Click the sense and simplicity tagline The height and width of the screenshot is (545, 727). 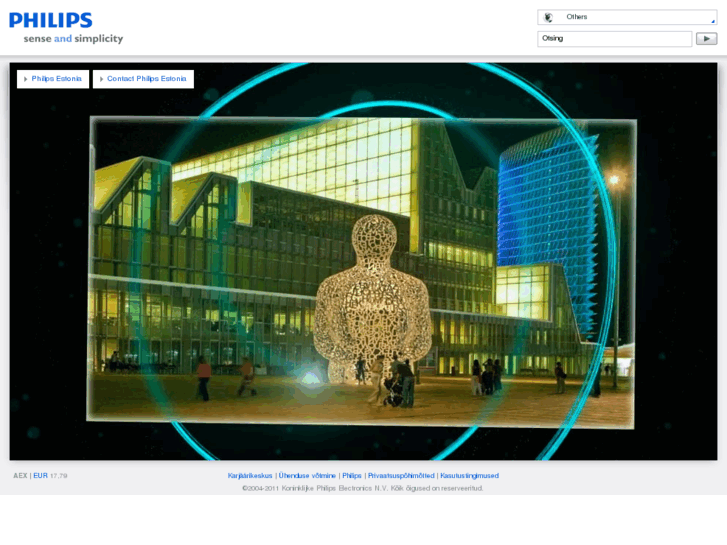[73, 39]
